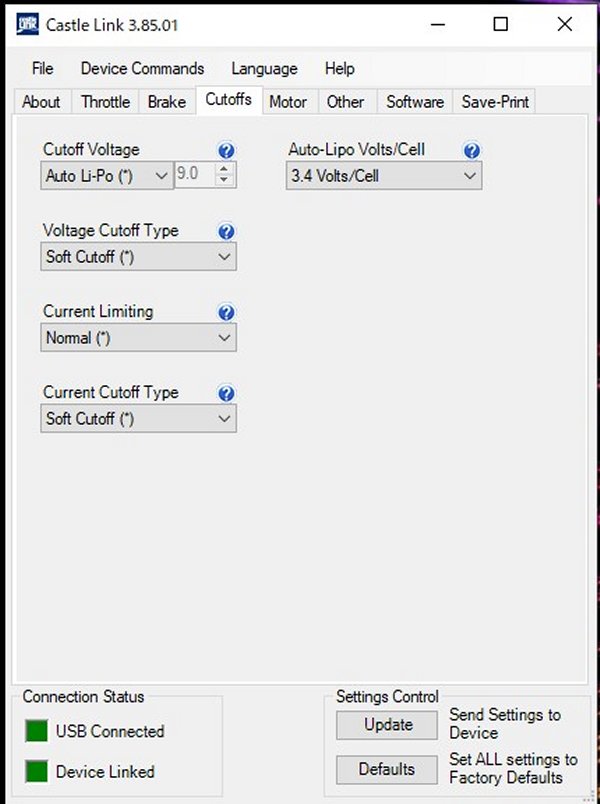The image size is (600, 804).
Task: Click the USB Connected green indicator
Action: [36, 731]
